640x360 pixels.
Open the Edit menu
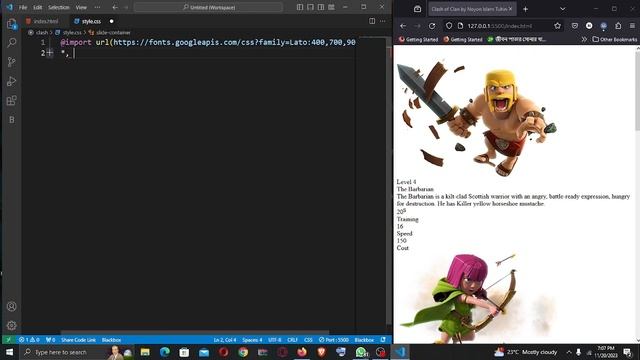coord(38,7)
